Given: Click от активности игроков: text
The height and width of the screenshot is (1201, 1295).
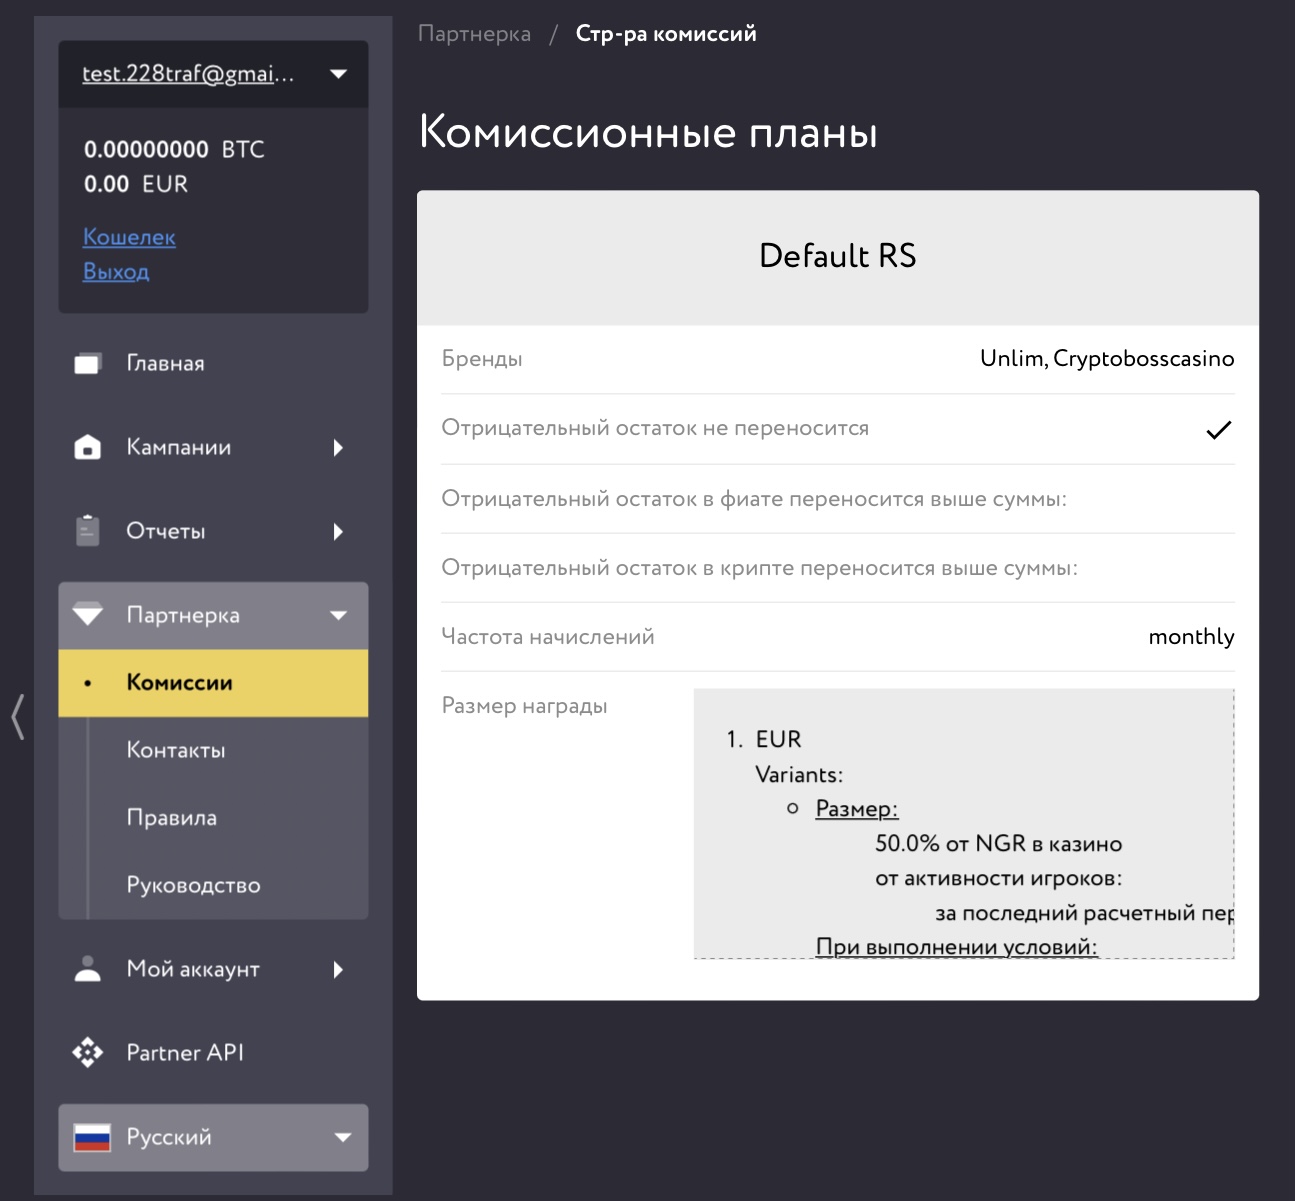Looking at the screenshot, I should [x=998, y=879].
